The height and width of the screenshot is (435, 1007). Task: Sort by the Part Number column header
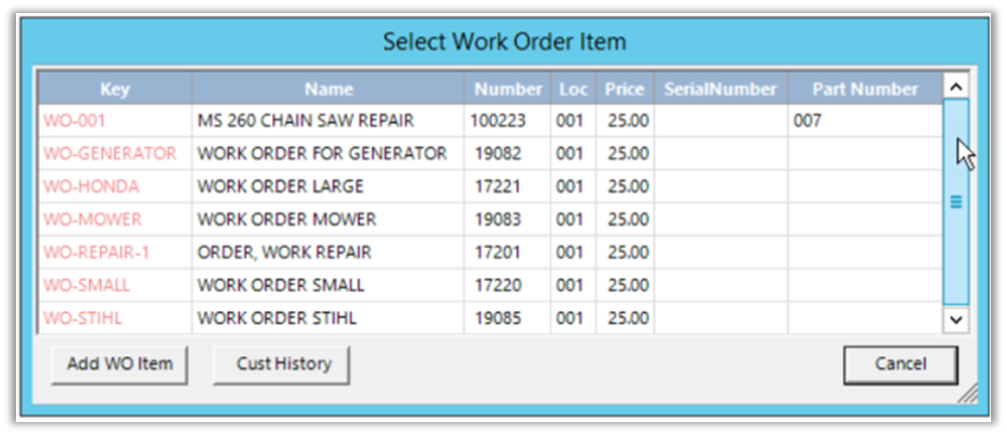point(866,89)
